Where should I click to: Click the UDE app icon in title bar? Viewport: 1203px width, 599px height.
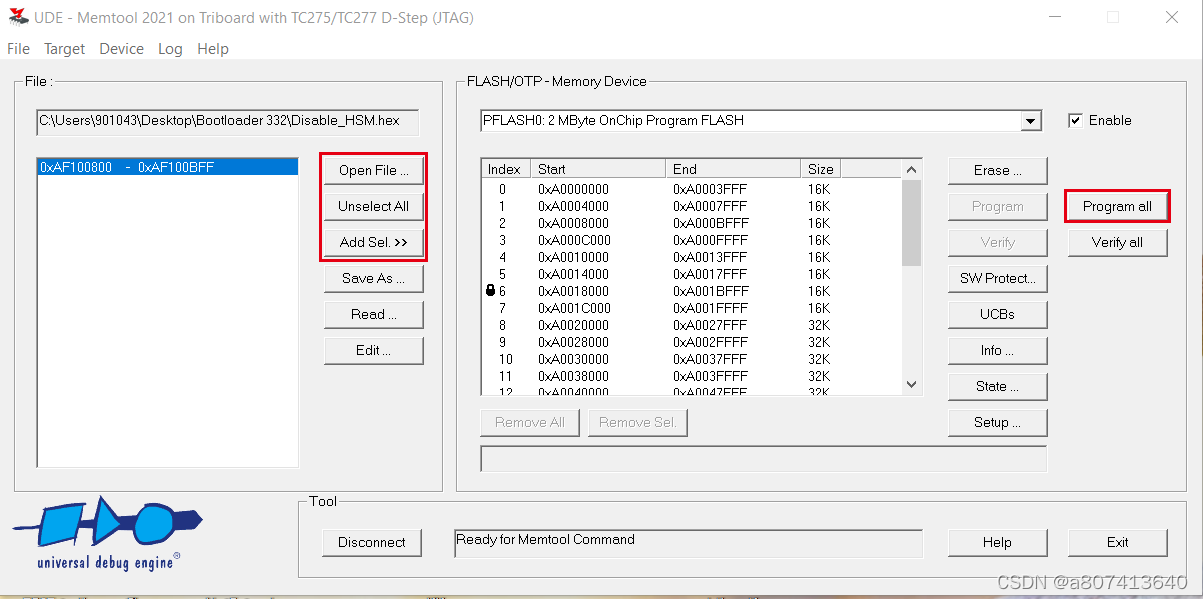18,17
